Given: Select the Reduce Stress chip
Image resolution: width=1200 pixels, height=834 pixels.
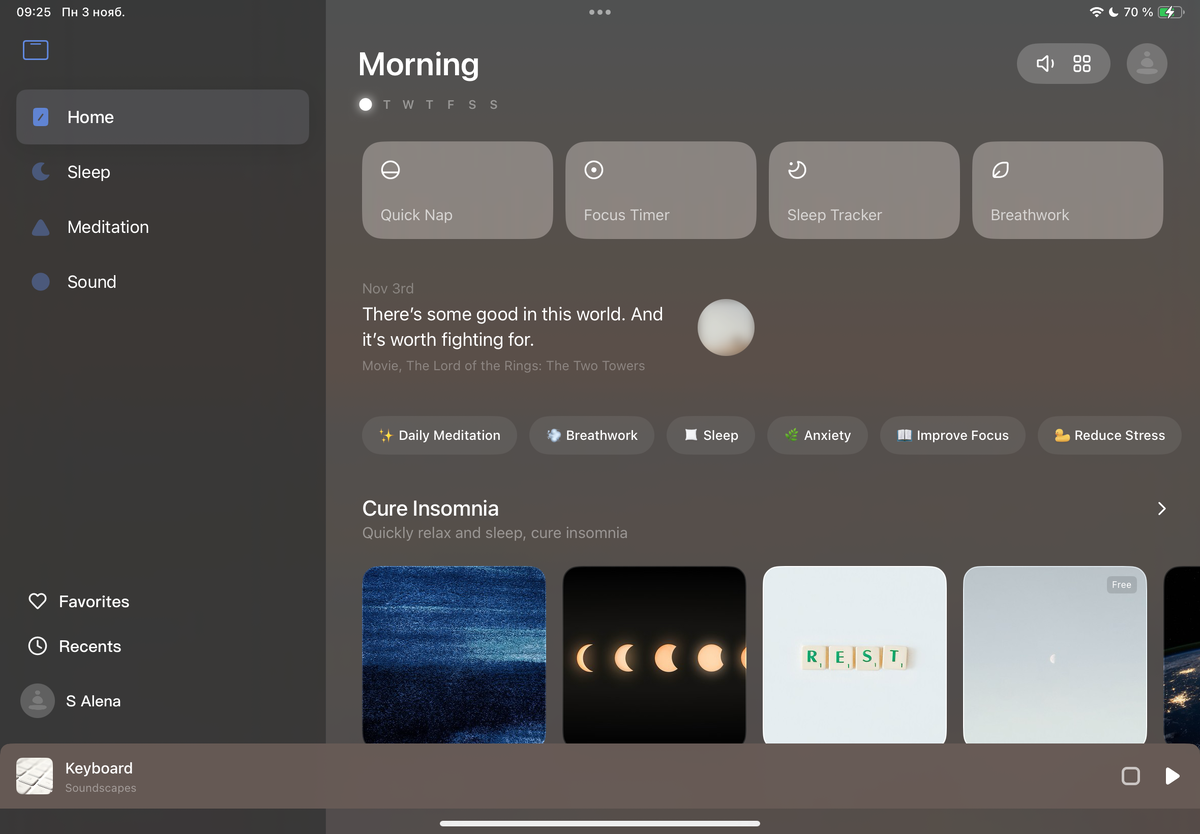Looking at the screenshot, I should click(x=1110, y=435).
